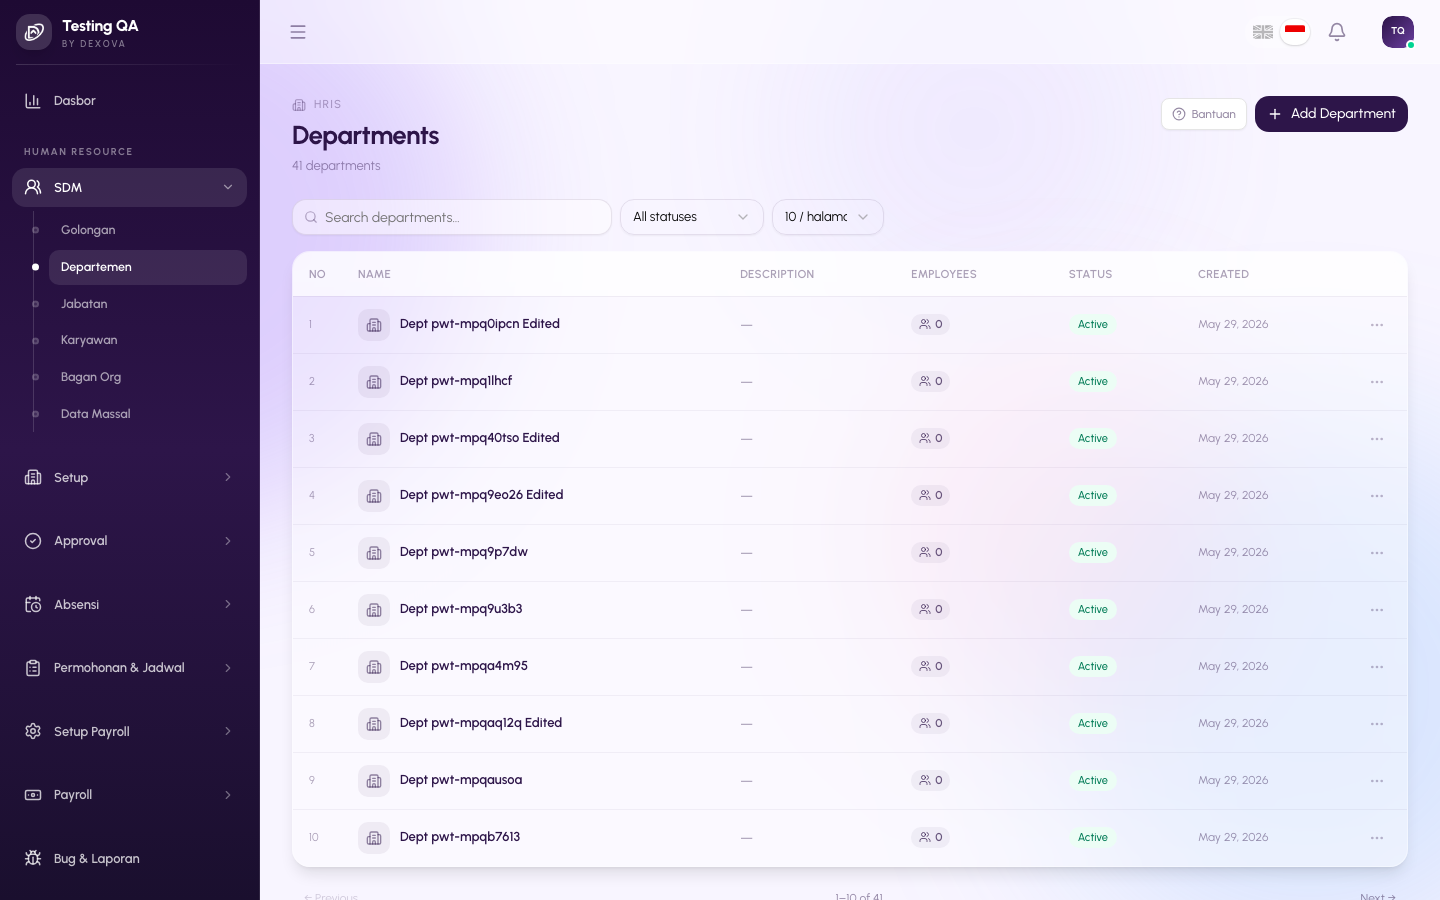
Task: Switch language to Indonesian flag
Action: (1295, 32)
